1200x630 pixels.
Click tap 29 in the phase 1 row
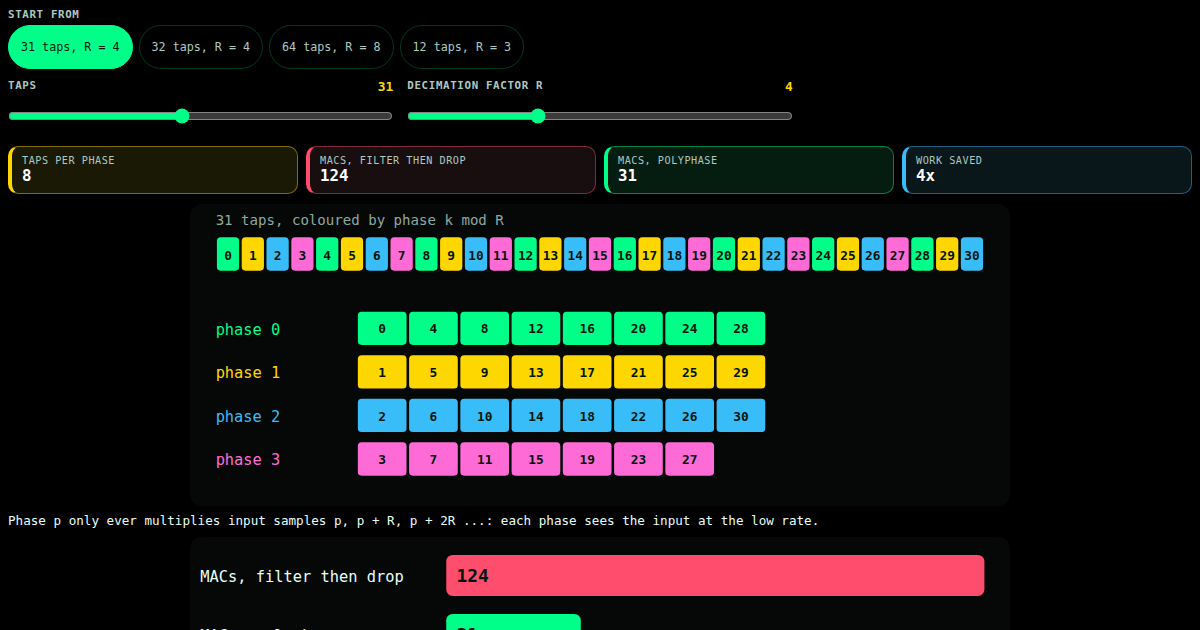(x=741, y=372)
